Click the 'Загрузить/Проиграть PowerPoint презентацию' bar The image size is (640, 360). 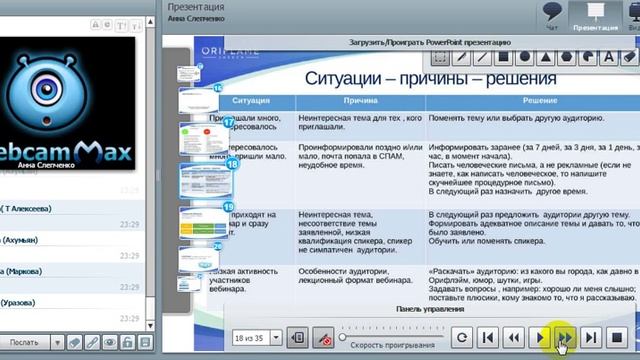[429, 42]
